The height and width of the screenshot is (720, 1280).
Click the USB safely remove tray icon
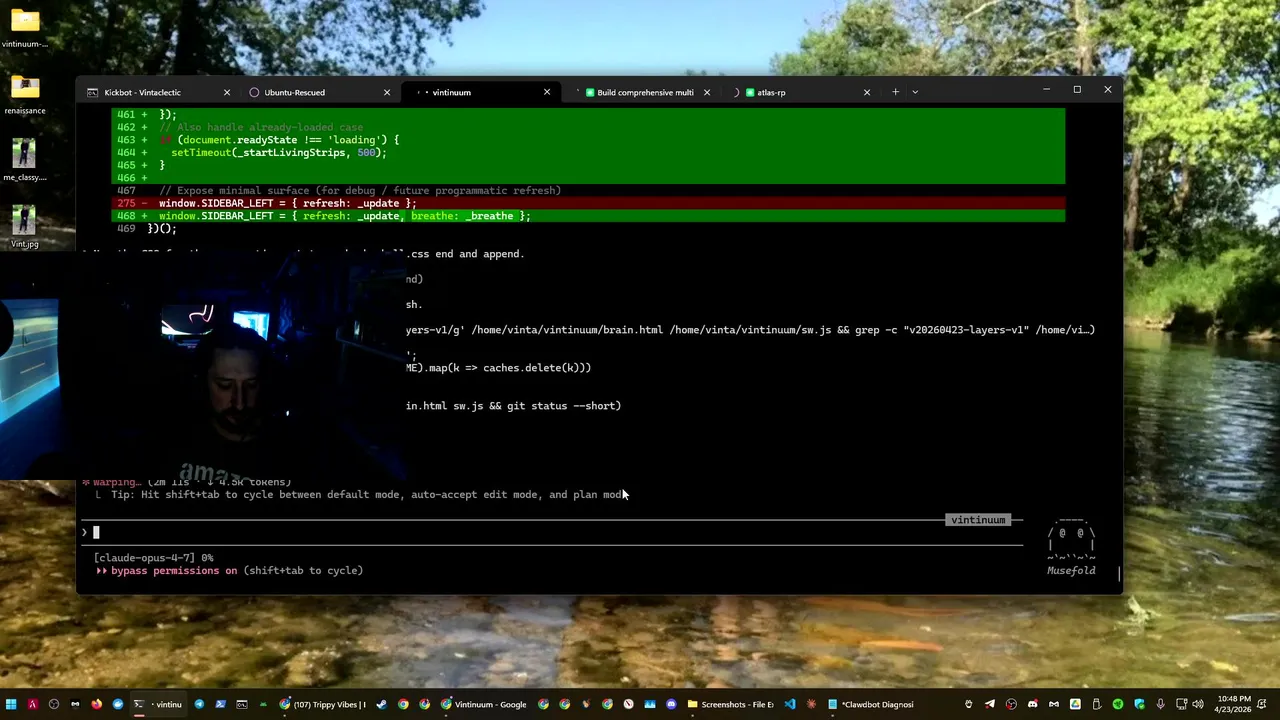1096,704
